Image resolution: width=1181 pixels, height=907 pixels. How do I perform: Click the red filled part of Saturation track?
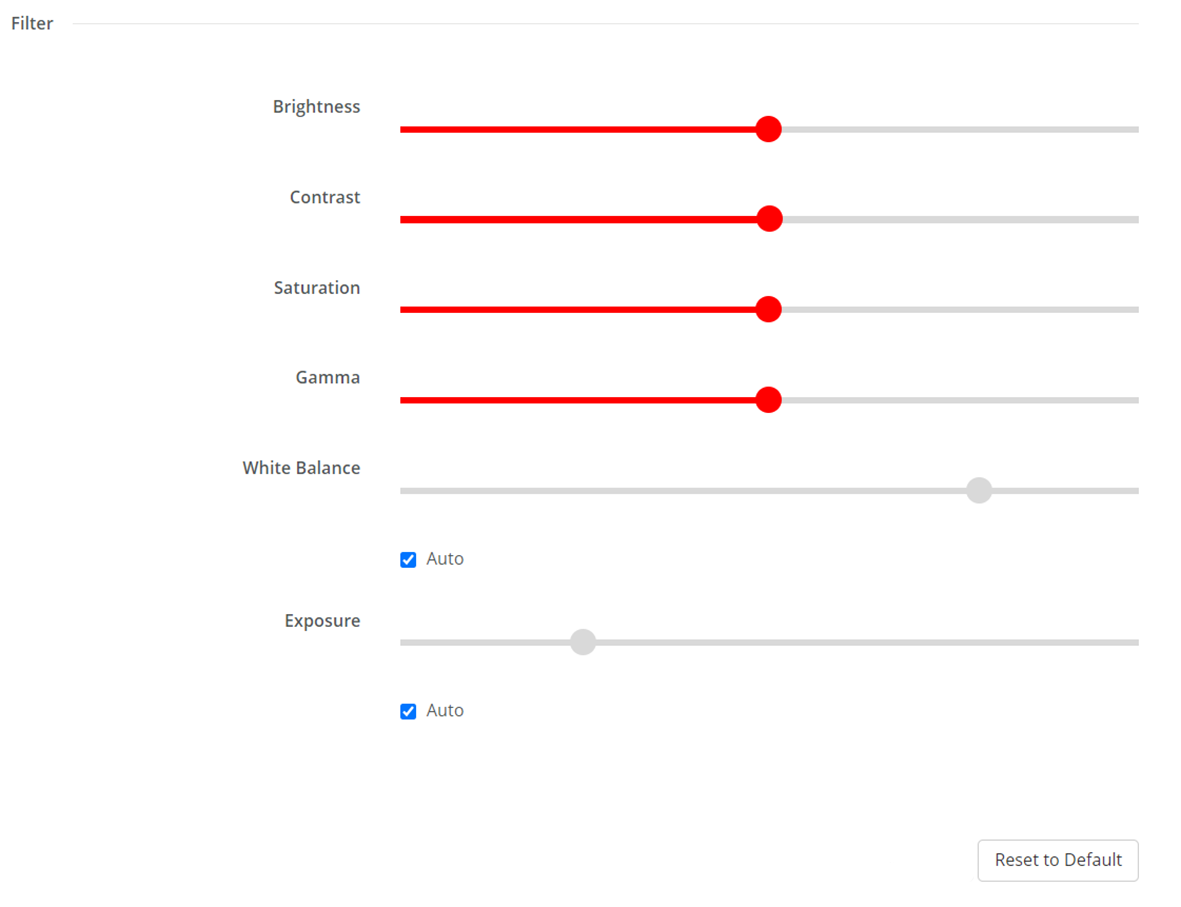coord(578,310)
